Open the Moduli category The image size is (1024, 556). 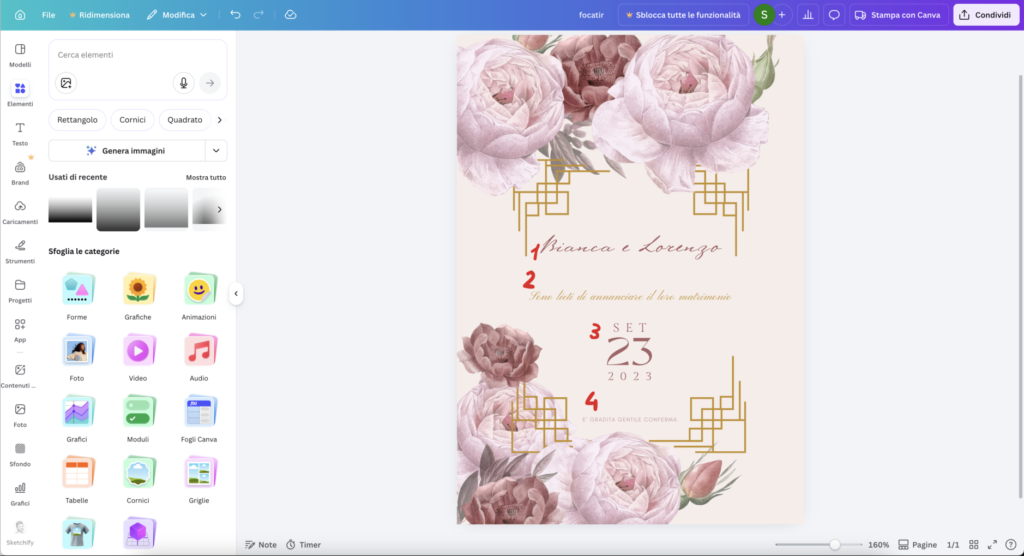(x=138, y=419)
